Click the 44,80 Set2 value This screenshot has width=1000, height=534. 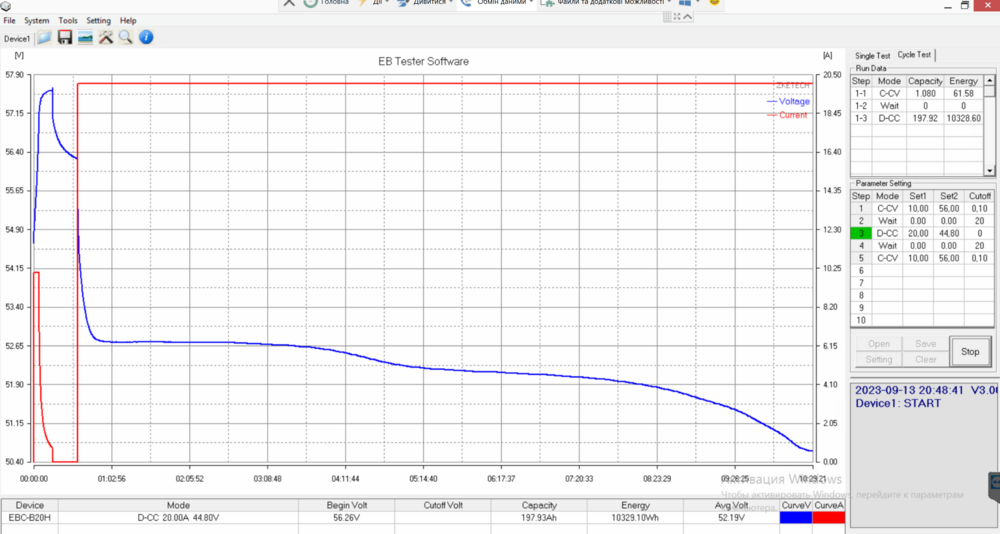[x=948, y=234]
